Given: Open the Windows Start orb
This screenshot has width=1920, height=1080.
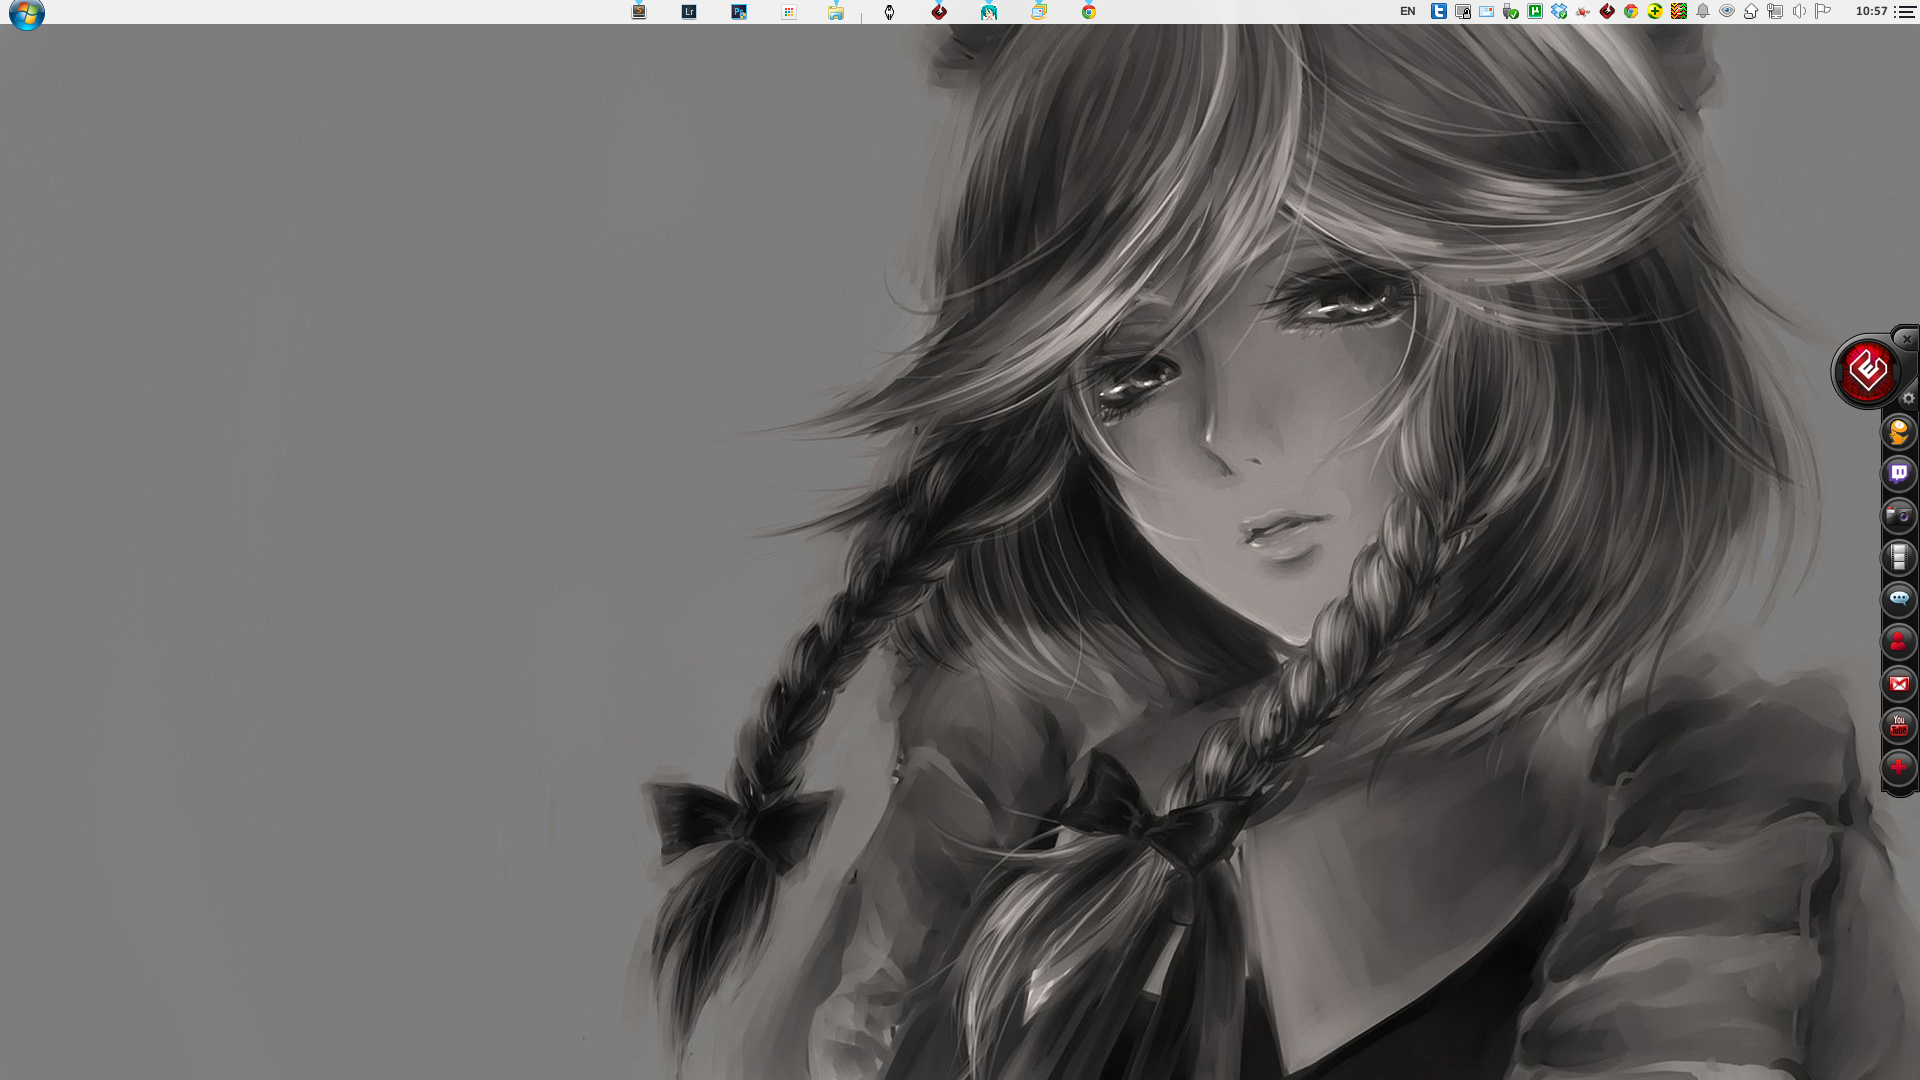Looking at the screenshot, I should (27, 14).
